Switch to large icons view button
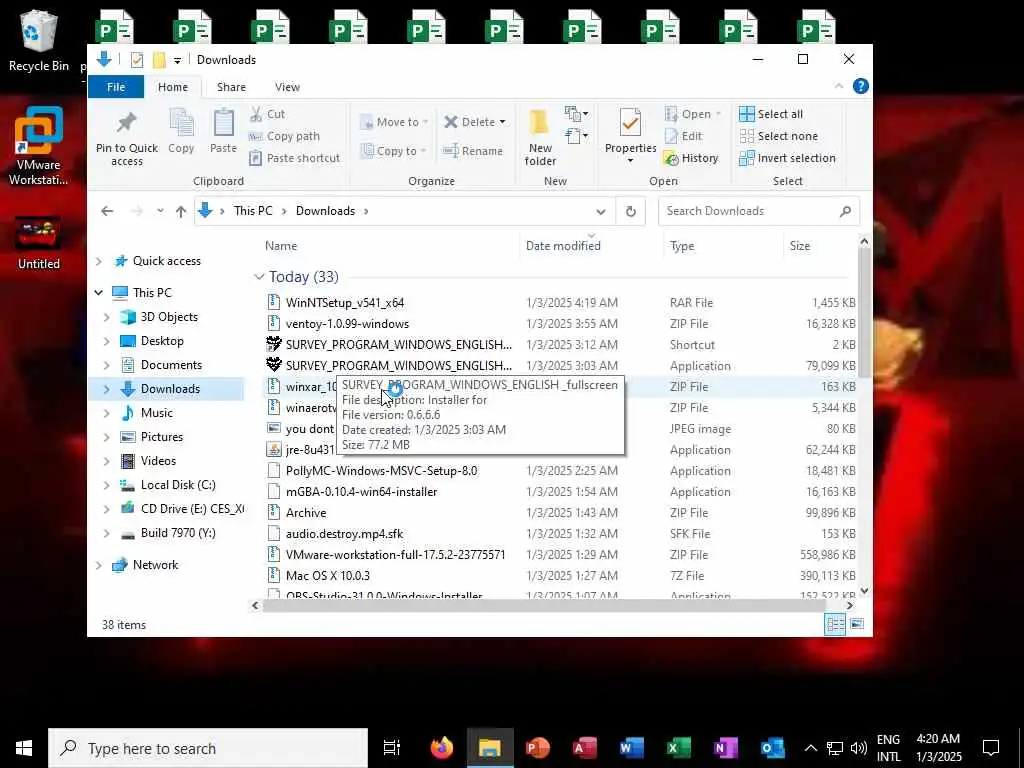This screenshot has width=1024, height=768. 857,624
